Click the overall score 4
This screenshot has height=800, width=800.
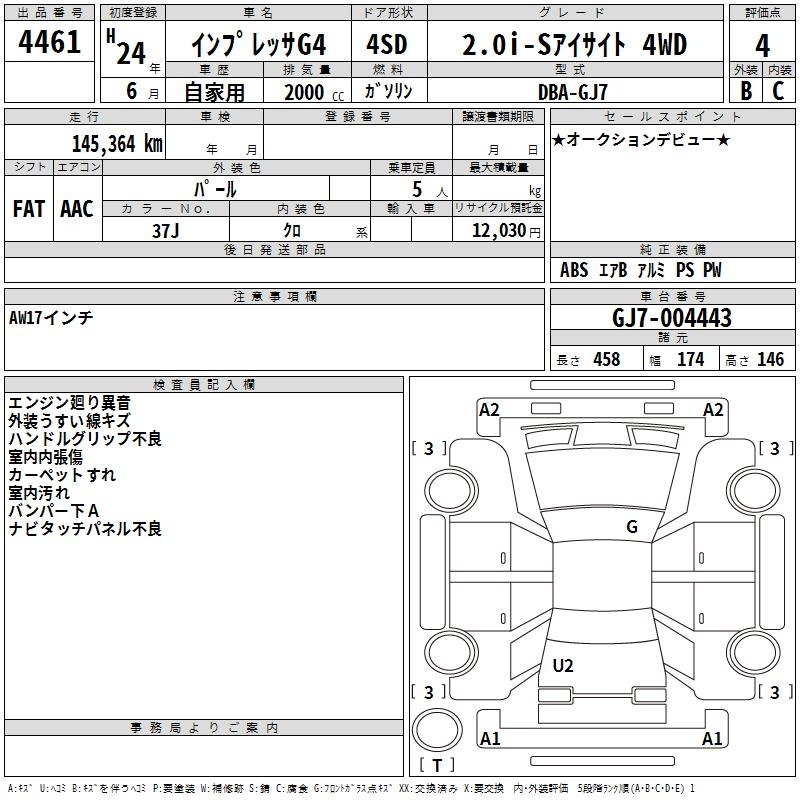[x=762, y=46]
